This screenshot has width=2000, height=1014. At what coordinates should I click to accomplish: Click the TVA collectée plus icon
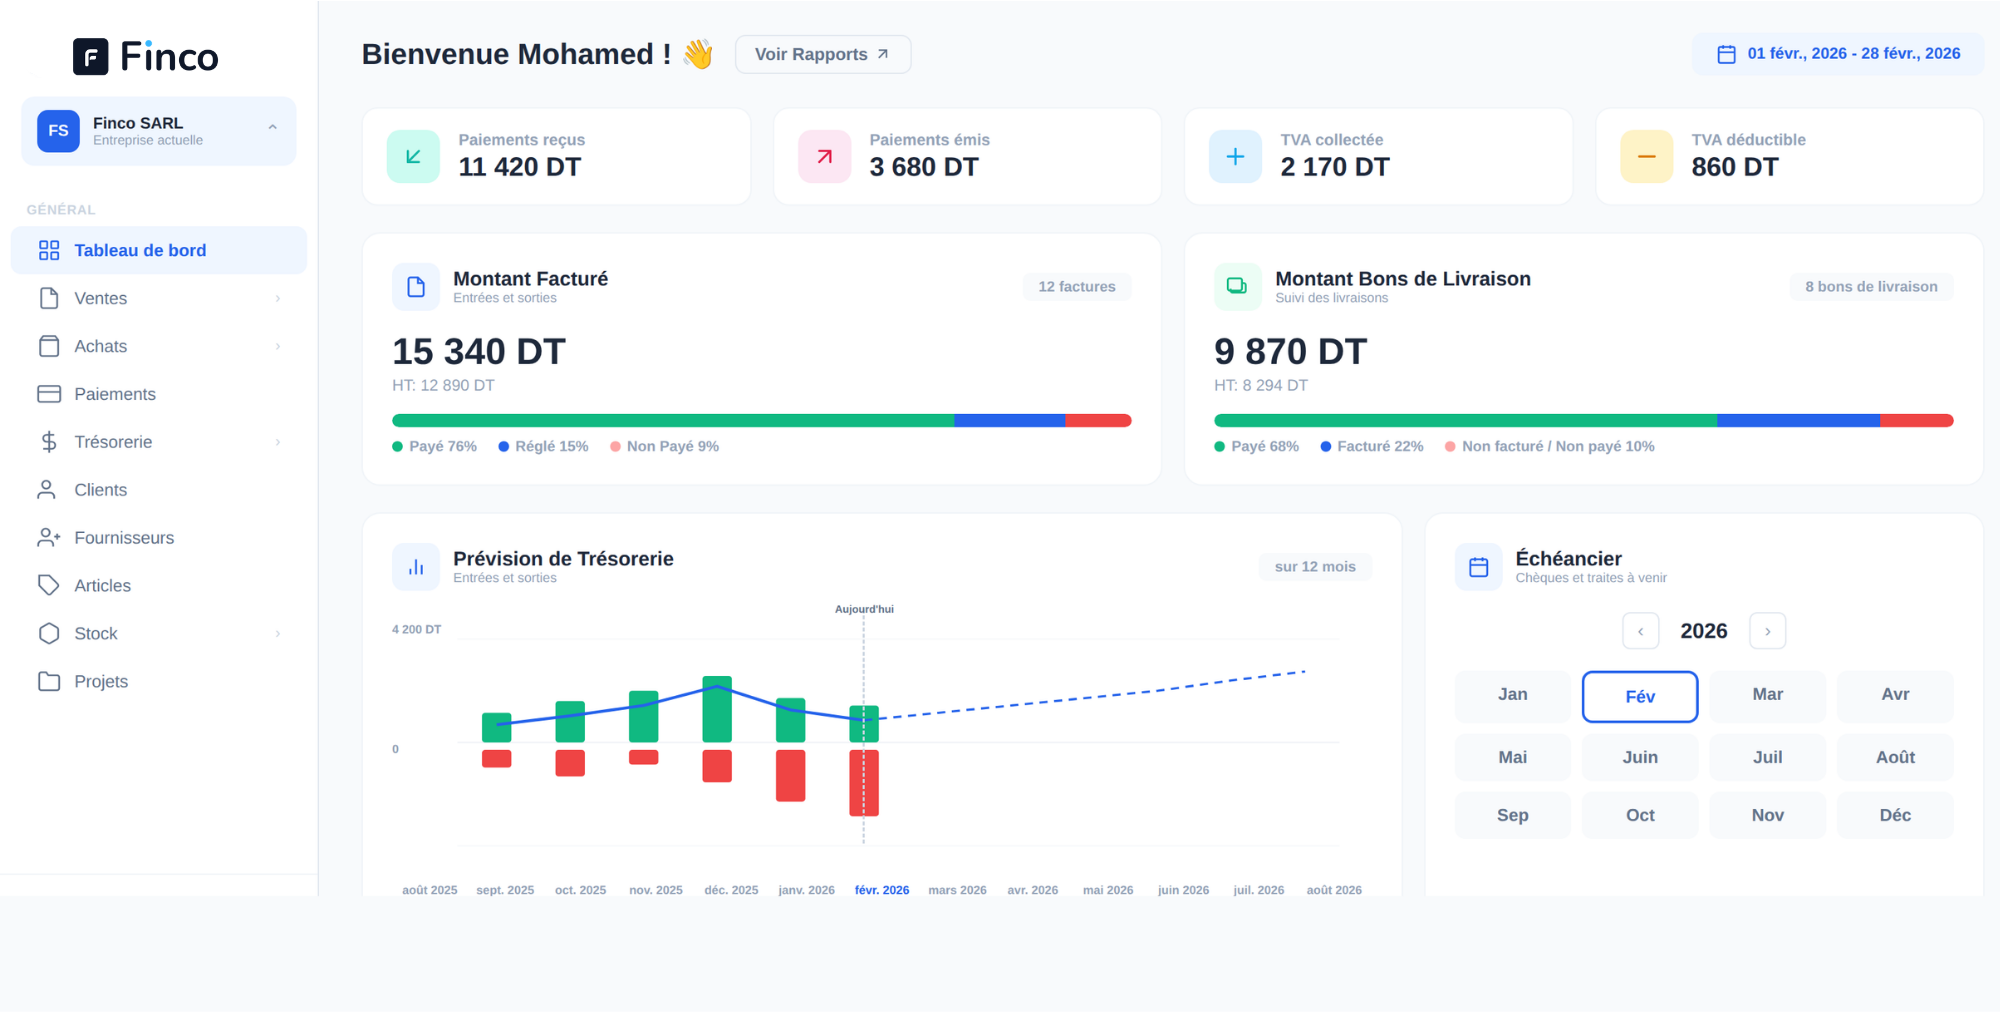click(1236, 156)
